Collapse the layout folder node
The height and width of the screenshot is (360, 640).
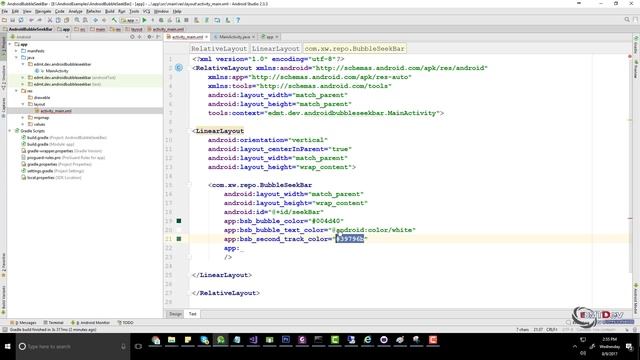(x=23, y=104)
